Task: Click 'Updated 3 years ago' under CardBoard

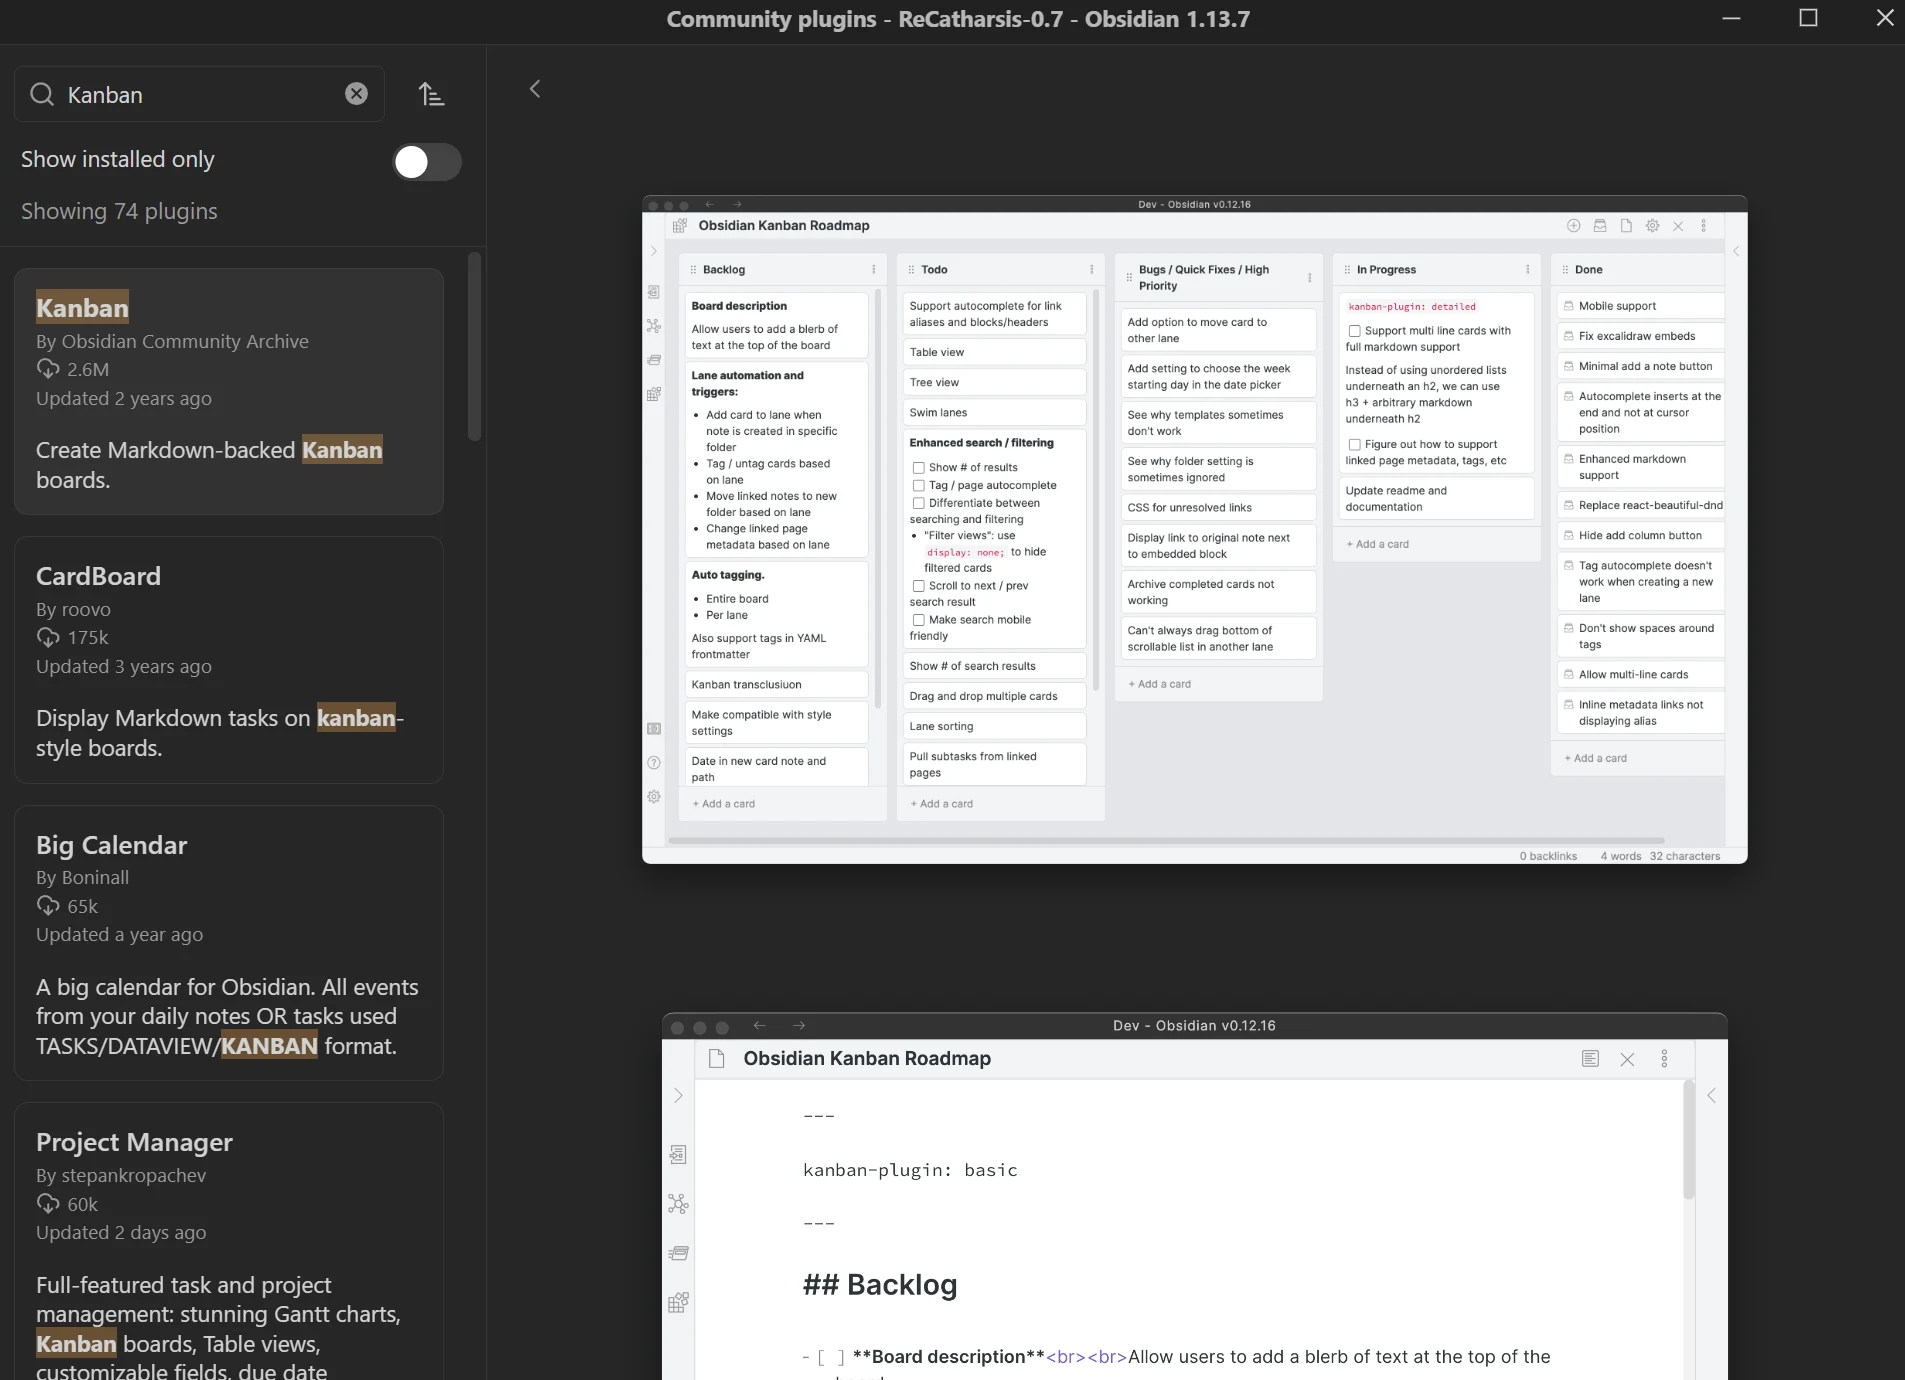Action: (x=124, y=666)
